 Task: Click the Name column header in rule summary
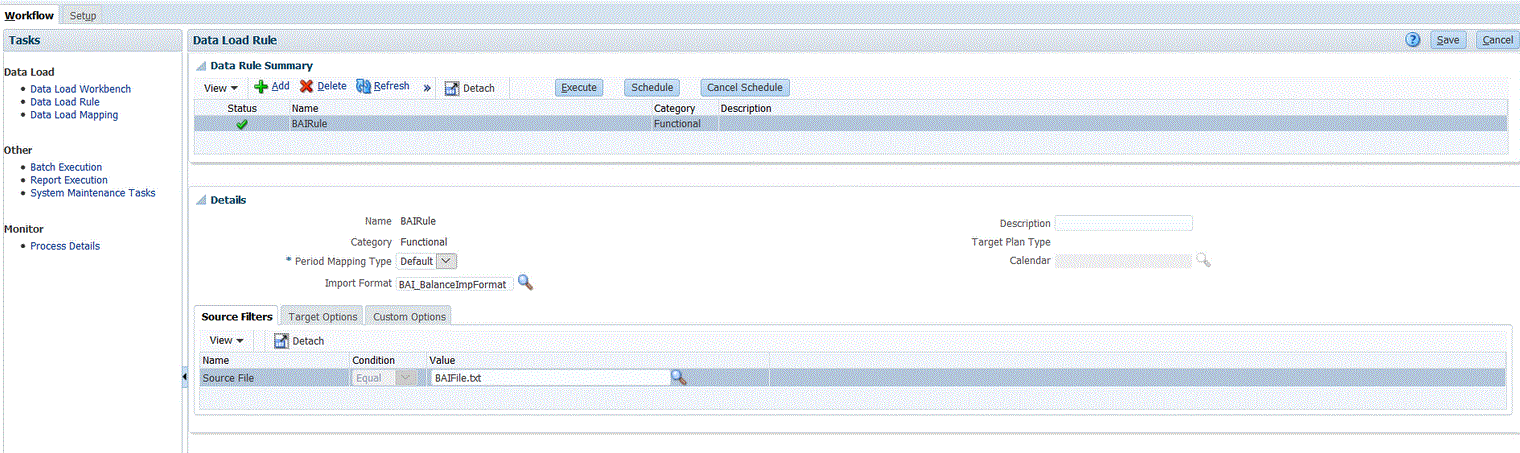pos(305,108)
